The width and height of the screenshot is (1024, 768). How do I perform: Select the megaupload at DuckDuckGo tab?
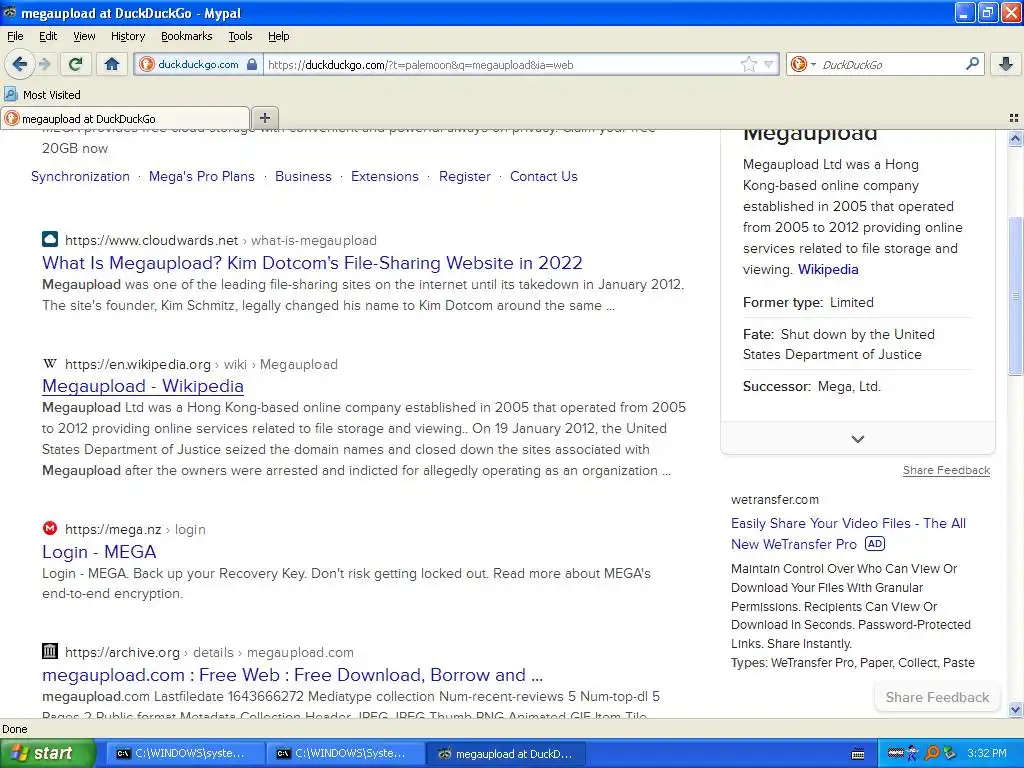point(125,118)
